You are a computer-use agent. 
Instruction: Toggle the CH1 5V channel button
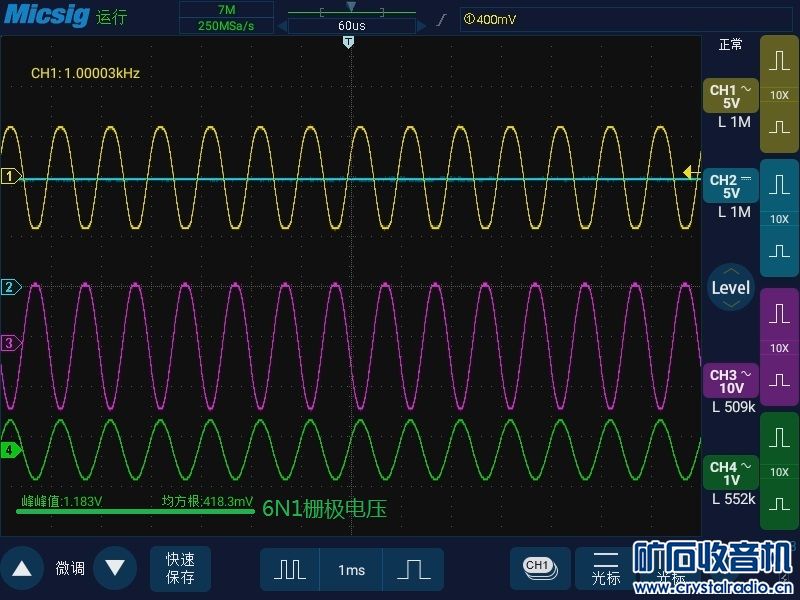point(731,96)
